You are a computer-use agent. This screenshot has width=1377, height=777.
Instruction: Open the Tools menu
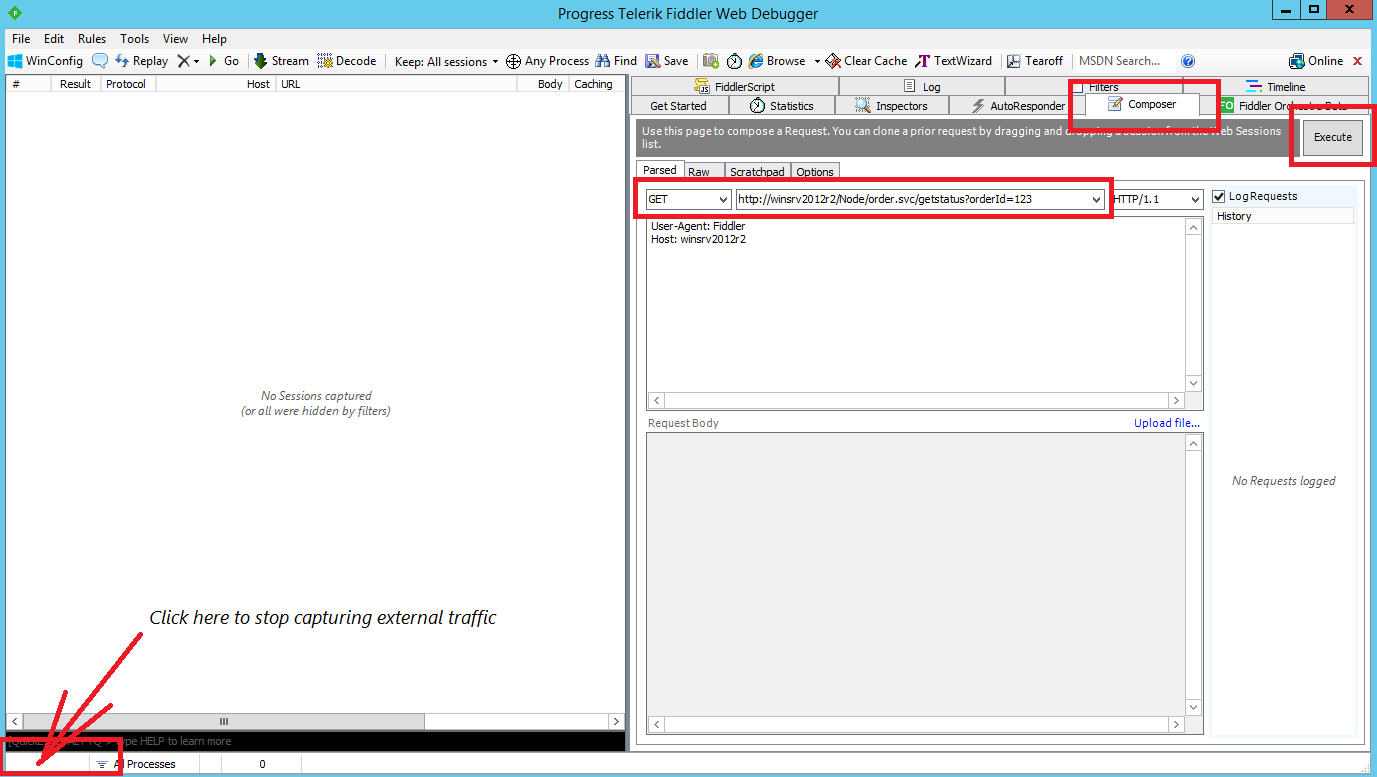click(134, 39)
